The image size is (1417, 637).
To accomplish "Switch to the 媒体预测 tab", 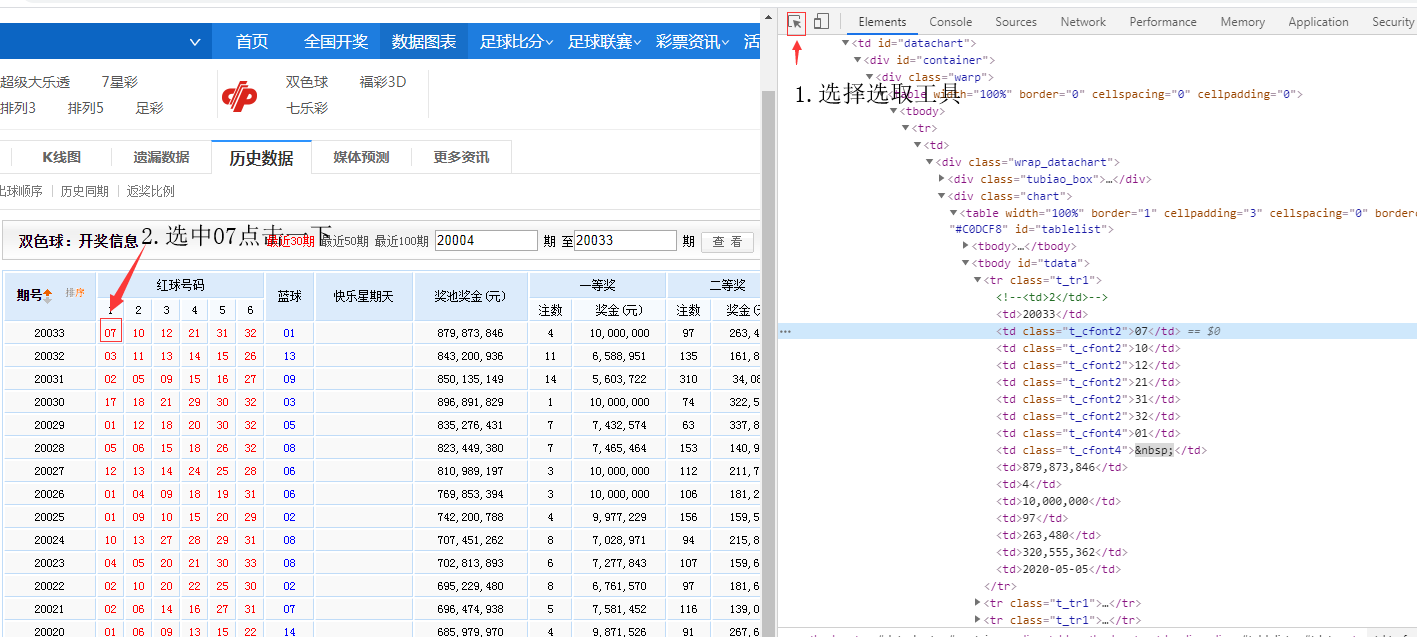I will 361,157.
